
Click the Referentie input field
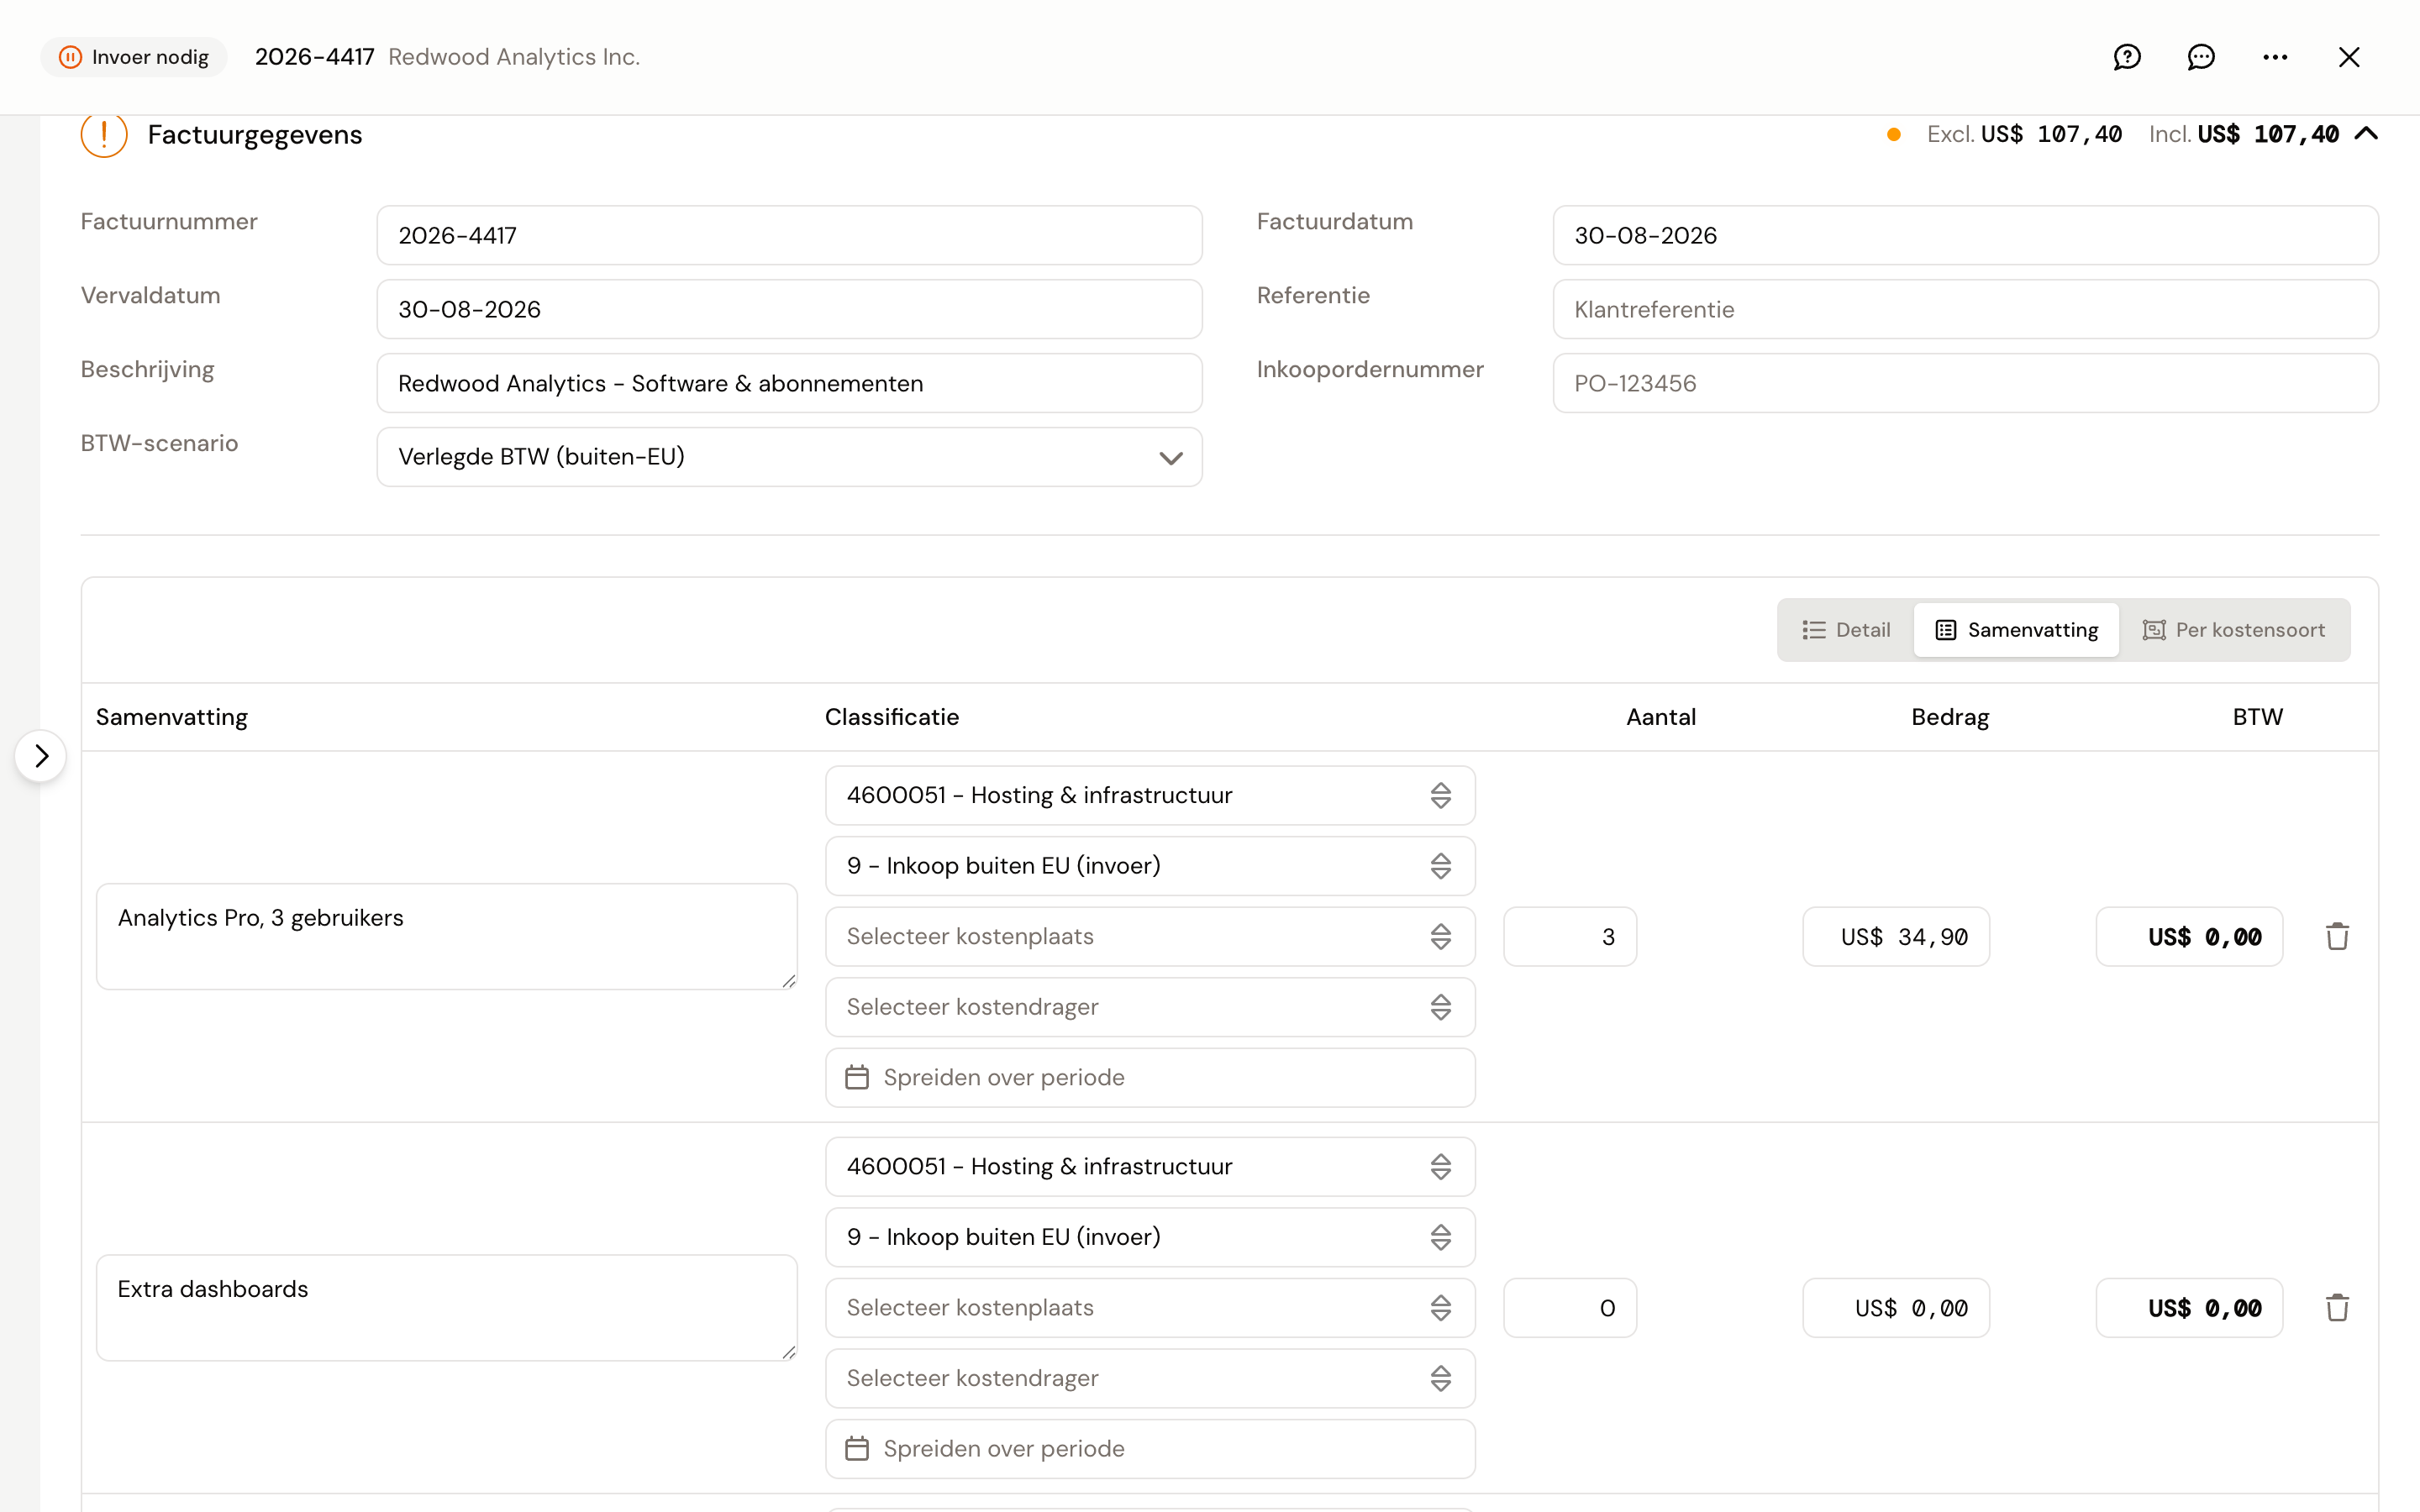[x=1965, y=309]
